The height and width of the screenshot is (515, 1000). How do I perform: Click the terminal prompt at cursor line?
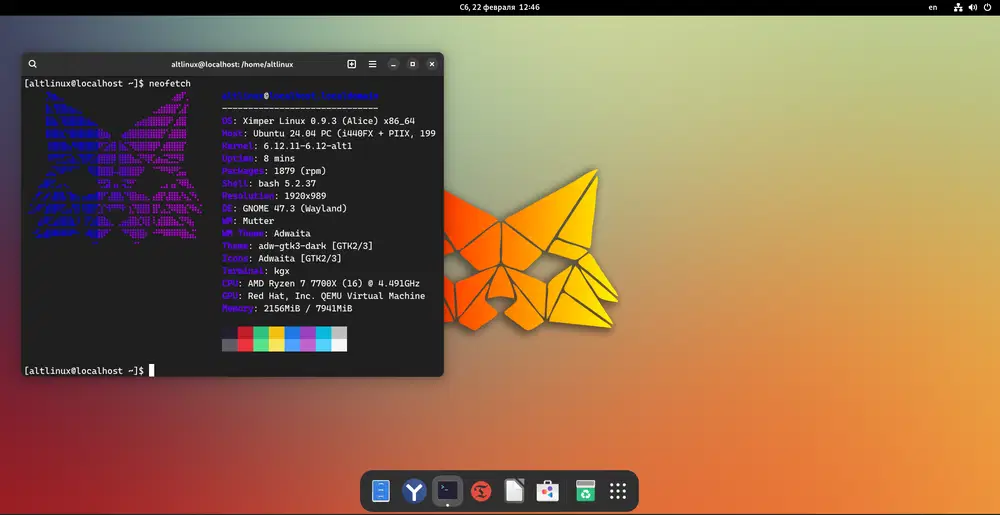152,371
